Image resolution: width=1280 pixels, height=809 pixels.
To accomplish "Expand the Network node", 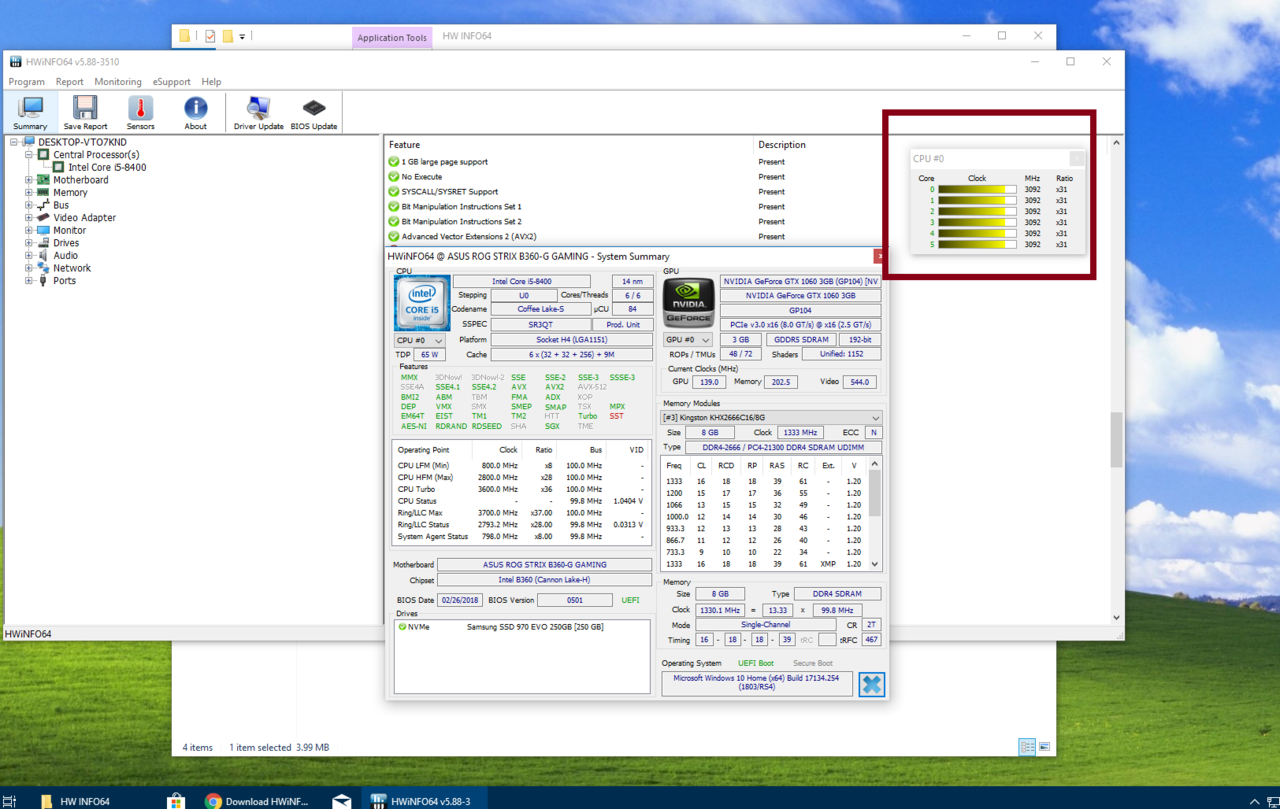I will 29,268.
